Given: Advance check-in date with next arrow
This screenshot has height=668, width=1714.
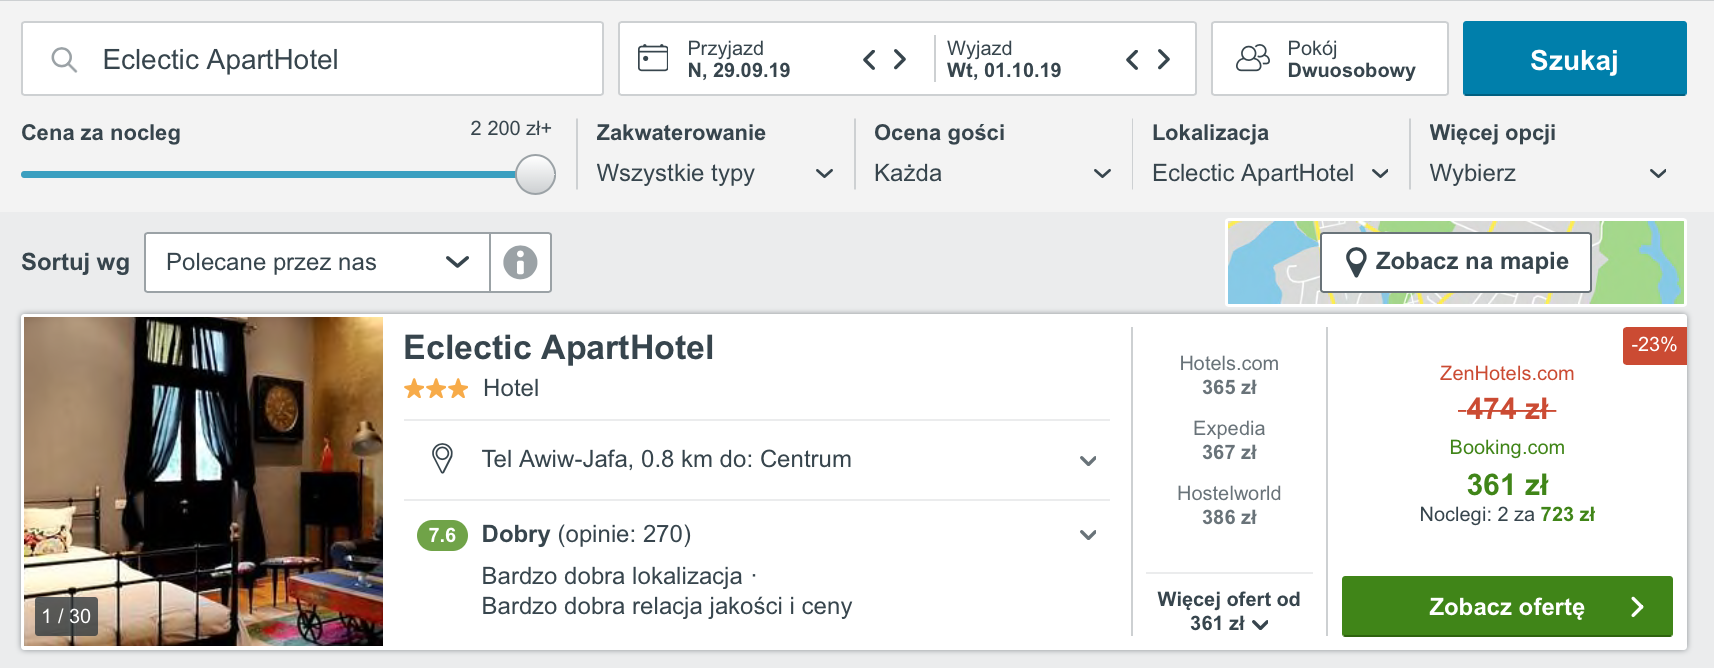Looking at the screenshot, I should tap(900, 60).
